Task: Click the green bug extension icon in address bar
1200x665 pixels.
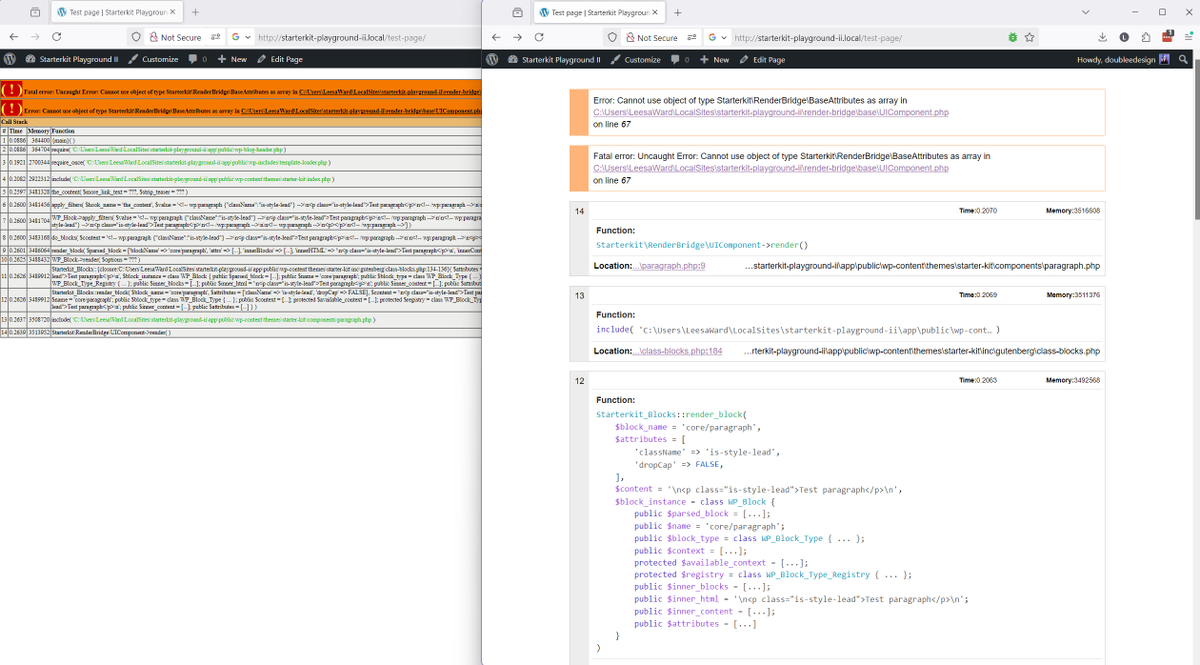Action: click(1012, 37)
